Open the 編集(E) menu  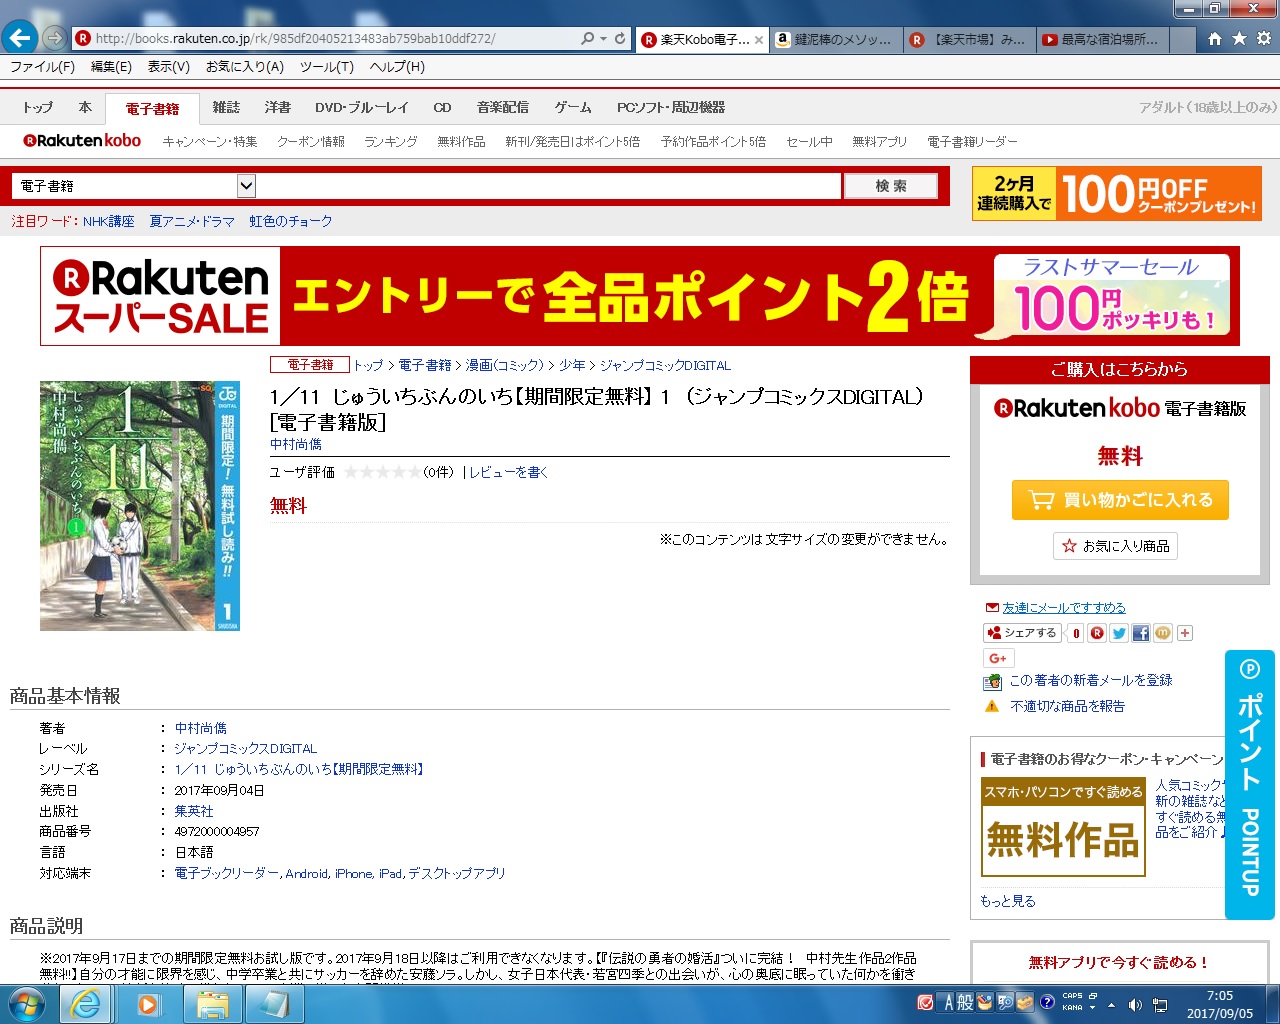111,67
